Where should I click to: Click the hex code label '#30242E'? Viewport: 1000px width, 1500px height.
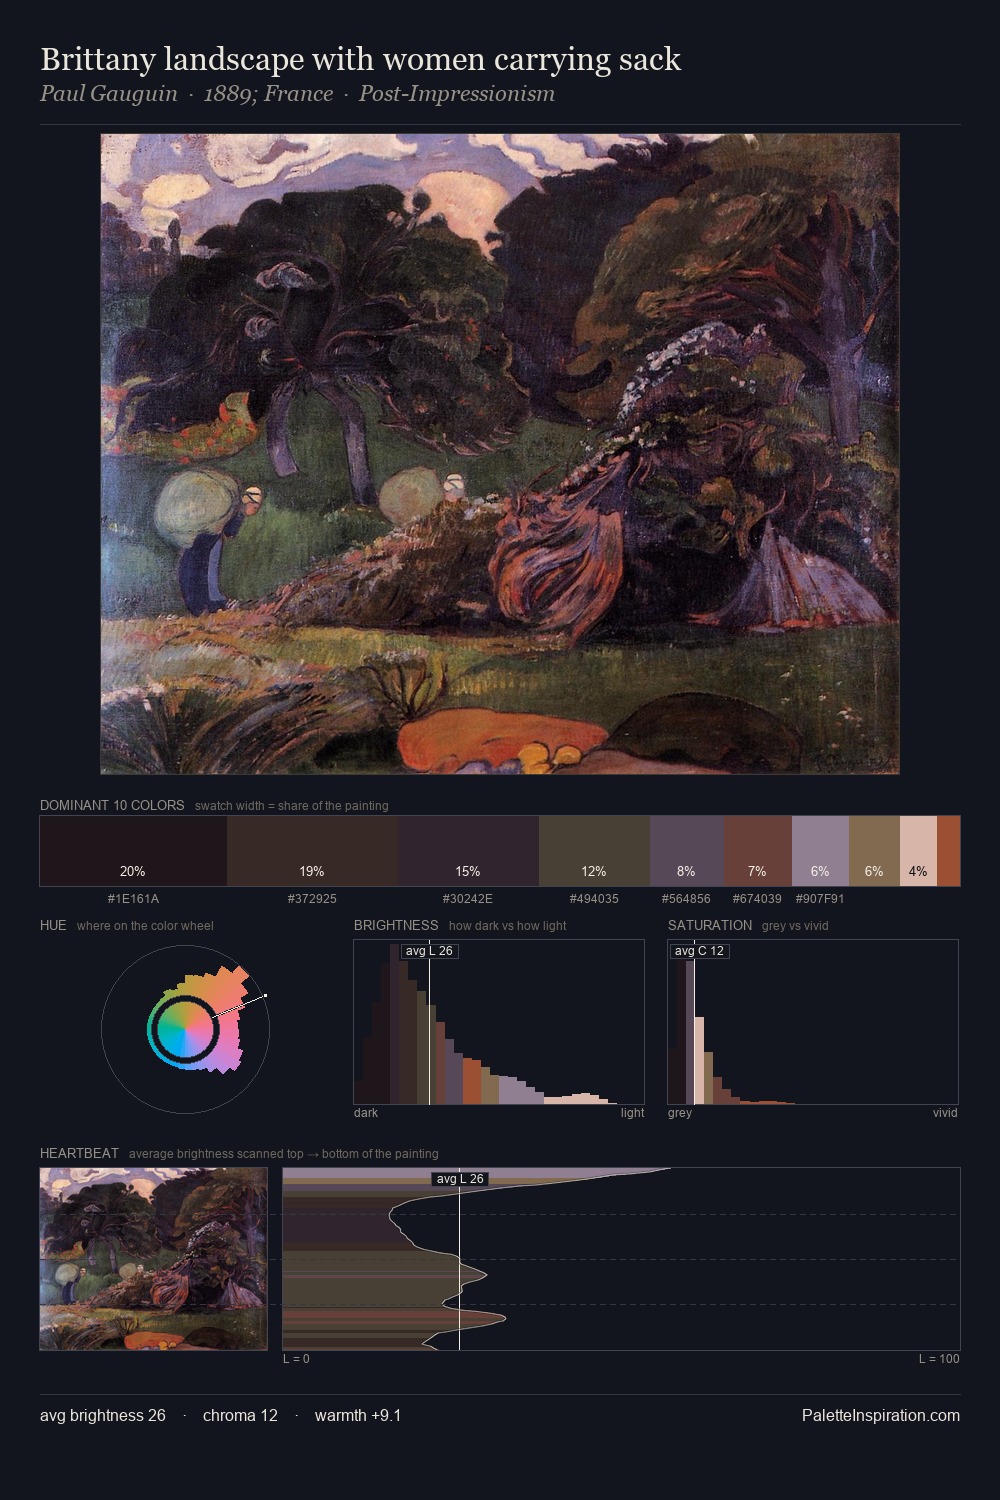(468, 899)
